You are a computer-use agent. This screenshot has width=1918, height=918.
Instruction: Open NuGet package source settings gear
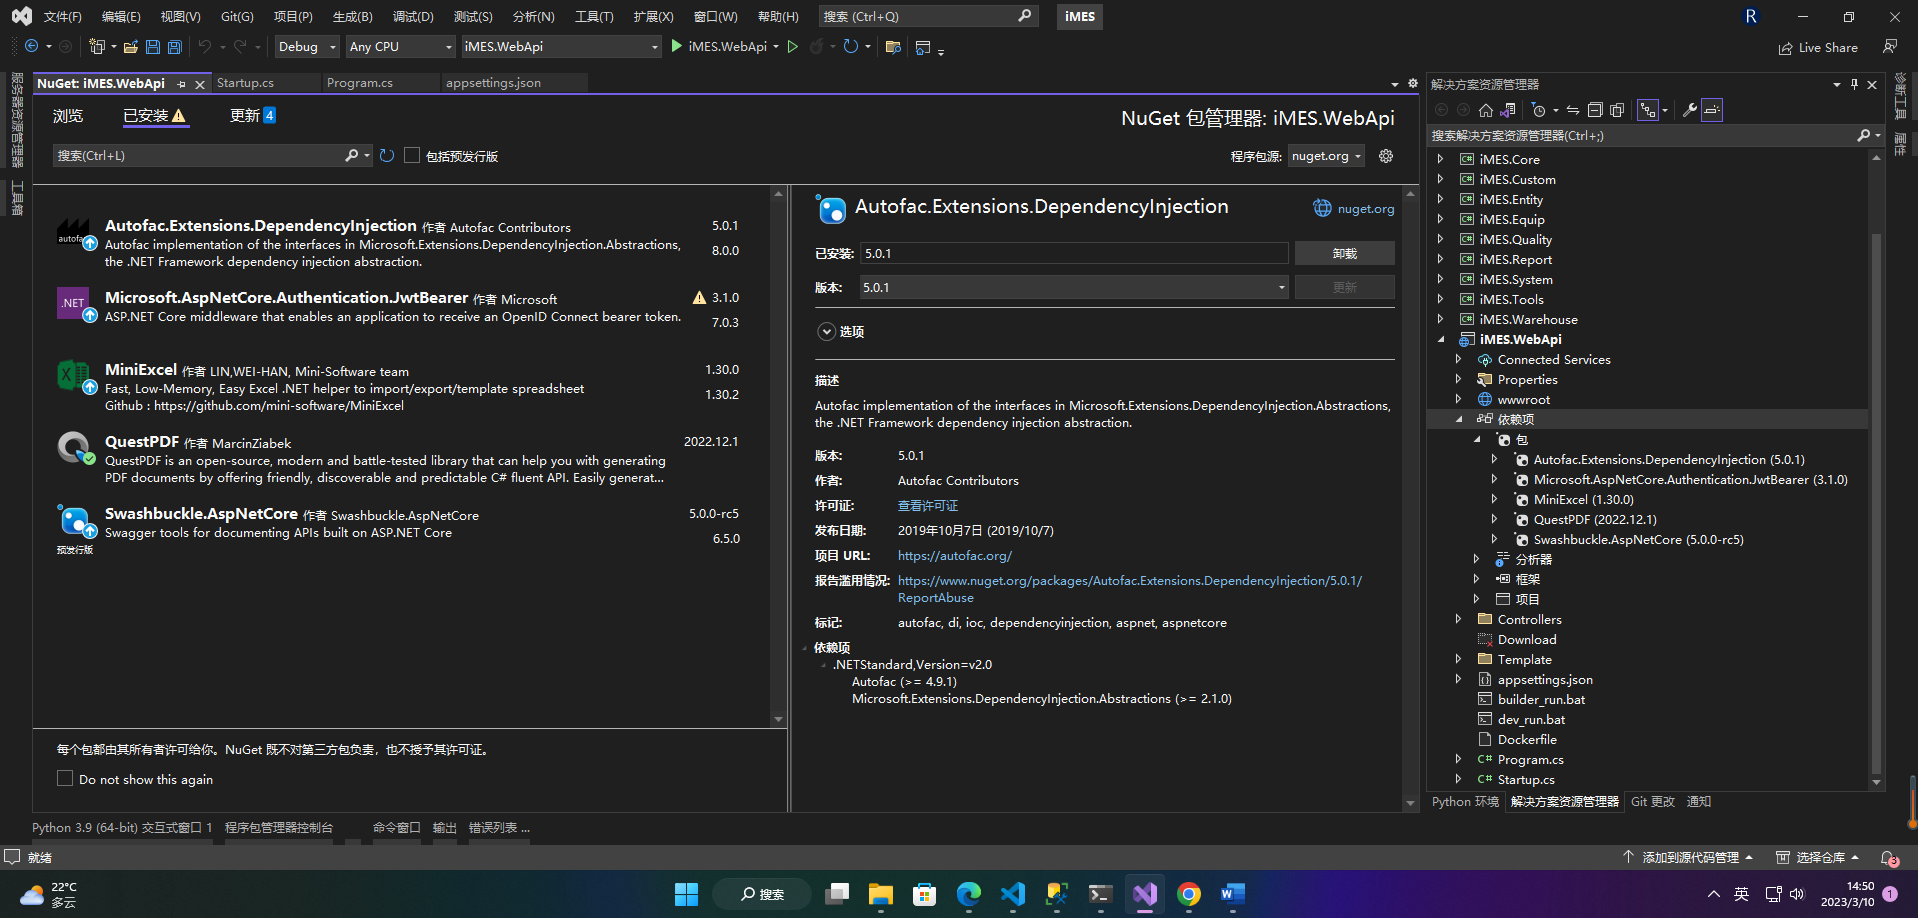point(1386,156)
